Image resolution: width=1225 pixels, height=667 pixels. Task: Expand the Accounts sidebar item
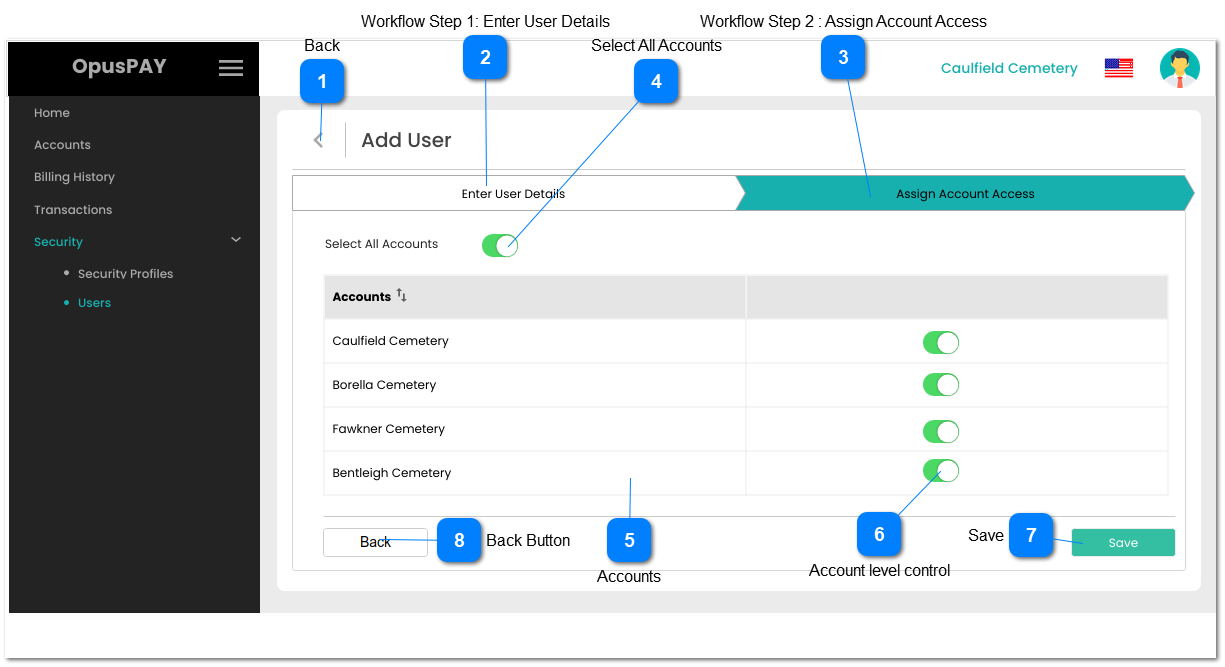(x=62, y=145)
